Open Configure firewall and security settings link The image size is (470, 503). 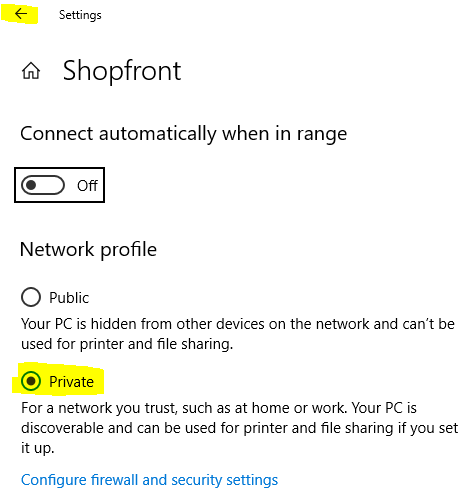pos(149,480)
